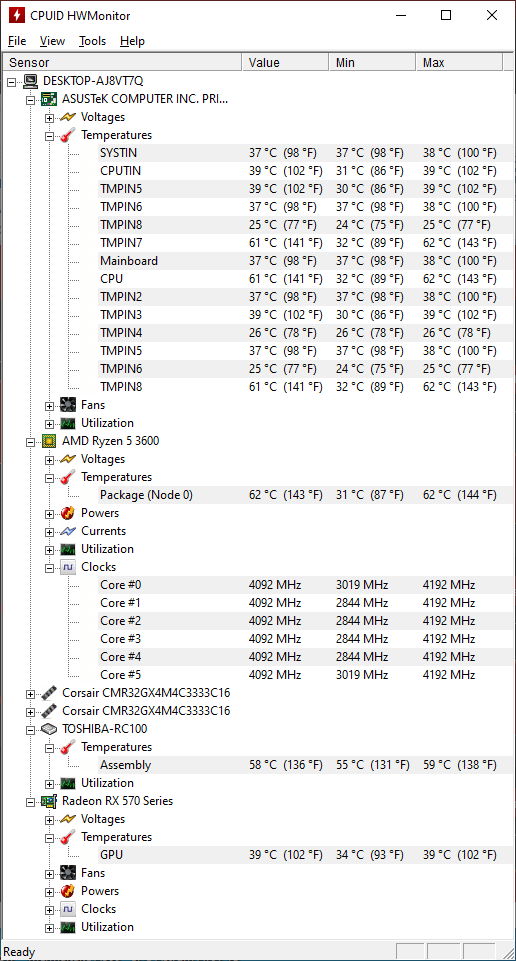This screenshot has width=516, height=961.
Task: Collapse the Radeon RX 570 Series node
Action: [x=31, y=801]
